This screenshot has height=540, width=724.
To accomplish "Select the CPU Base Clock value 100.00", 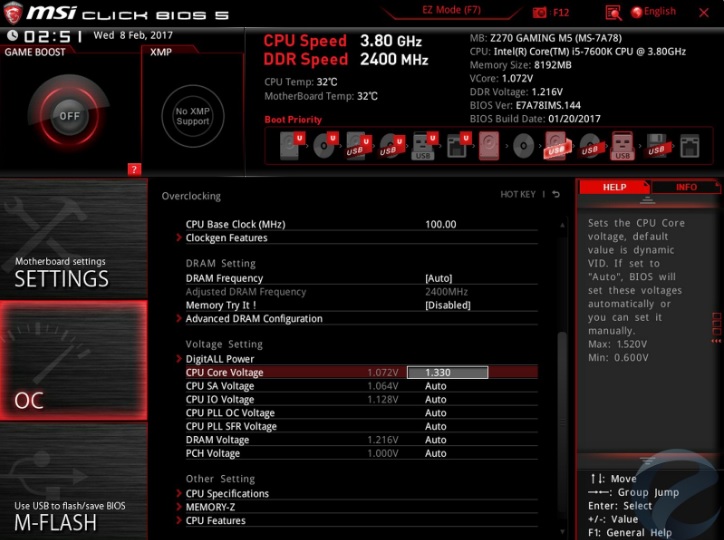I will (440, 224).
